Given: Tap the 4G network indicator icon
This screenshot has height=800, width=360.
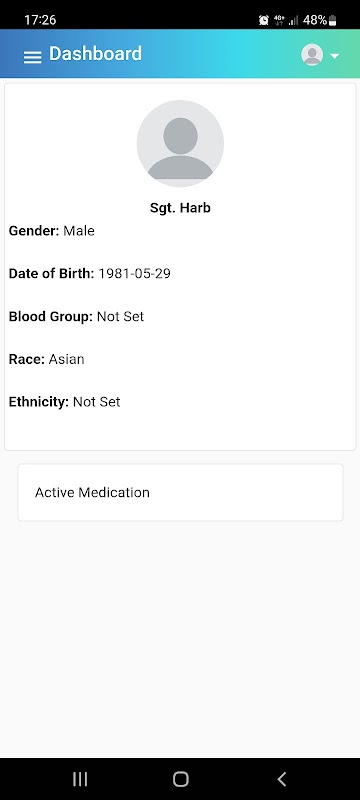Looking at the screenshot, I should coord(279,20).
